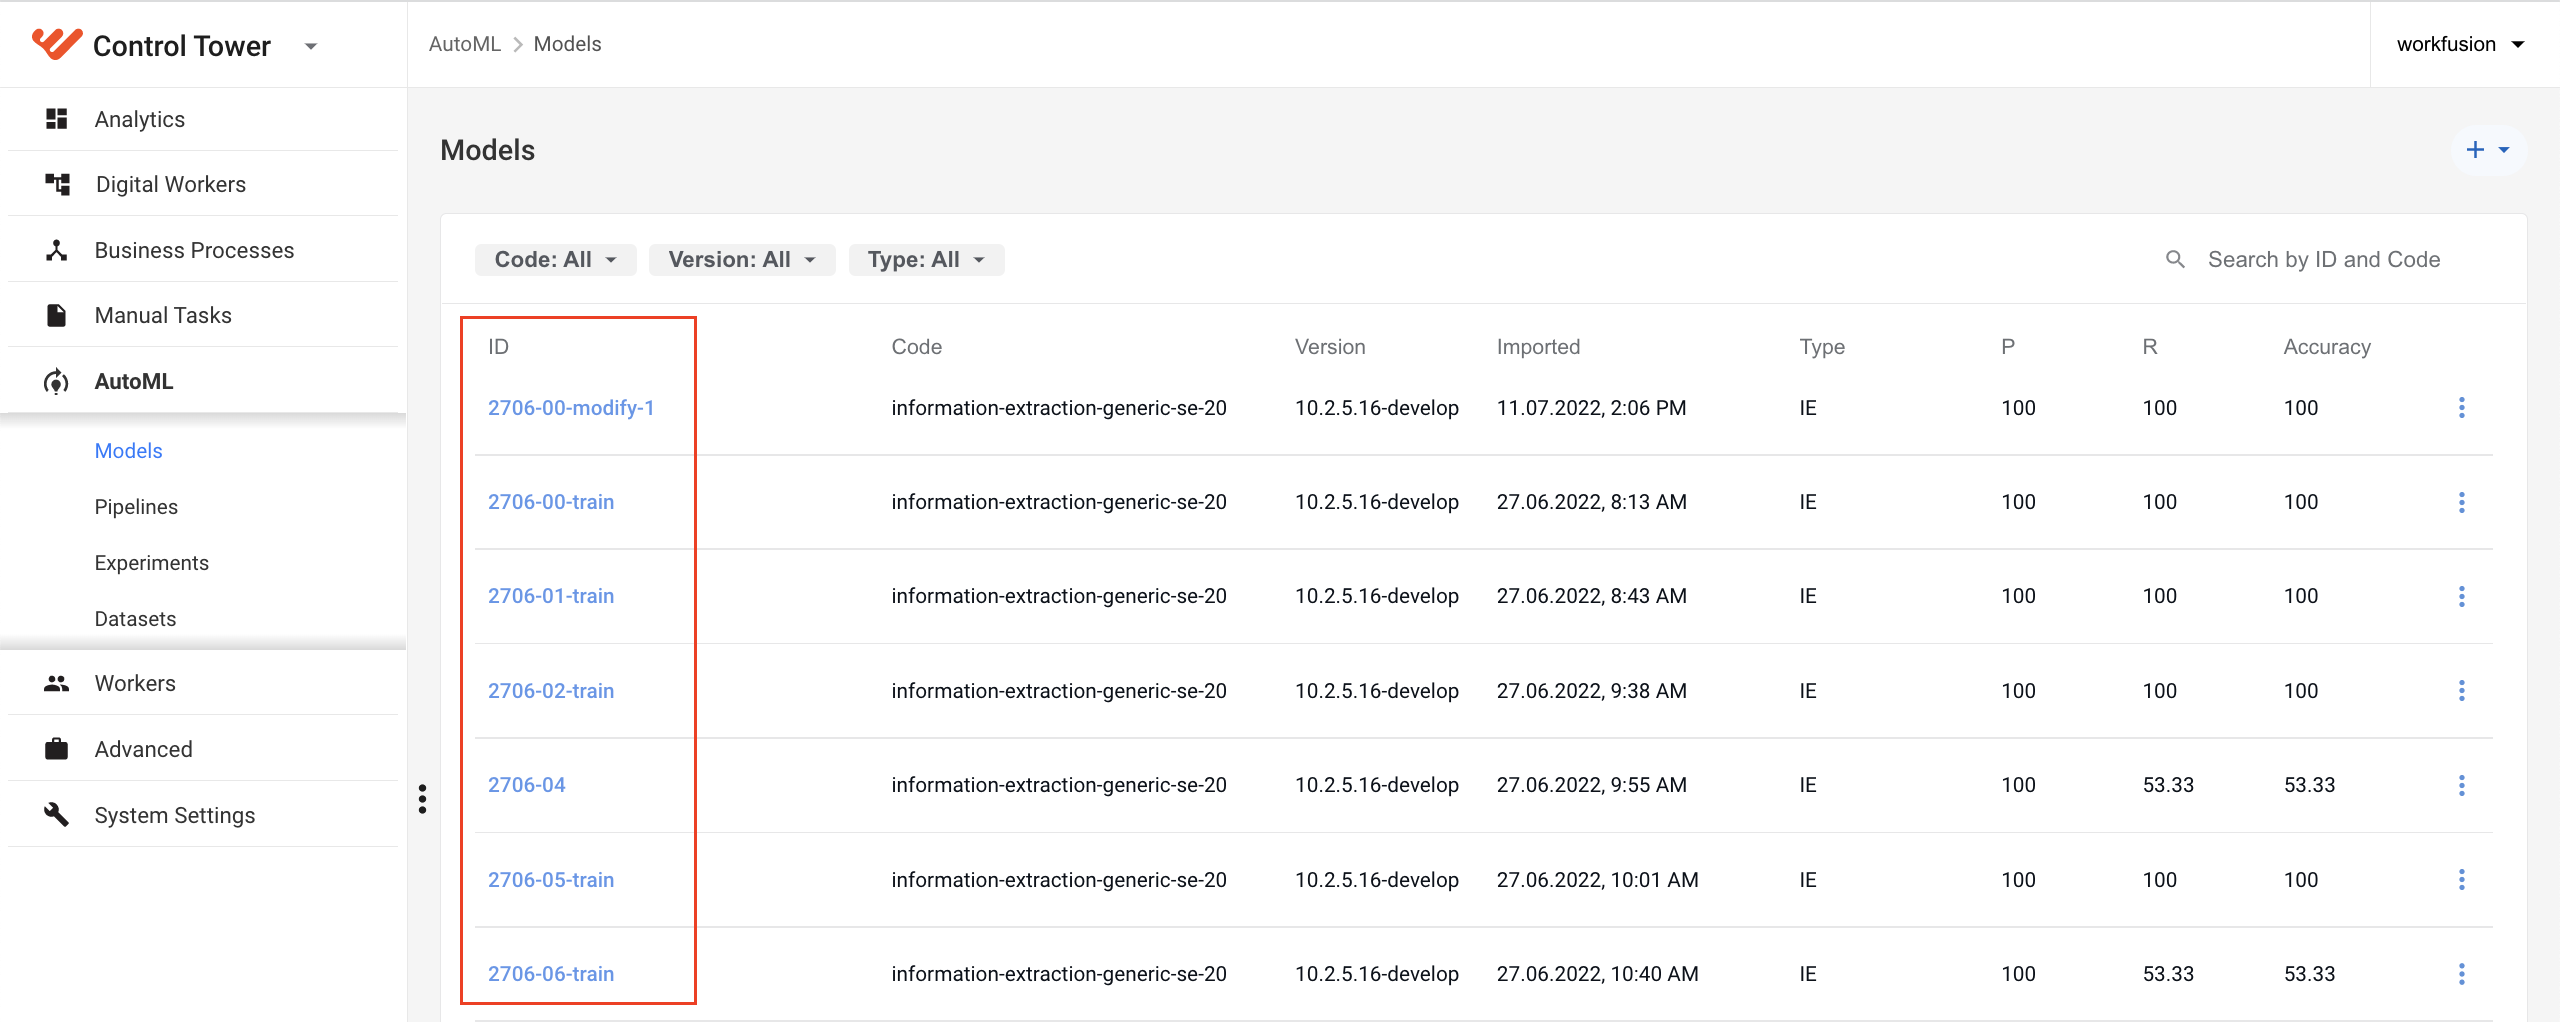This screenshot has height=1022, width=2560.
Task: Open the Workers people icon
Action: pyautogui.click(x=56, y=683)
